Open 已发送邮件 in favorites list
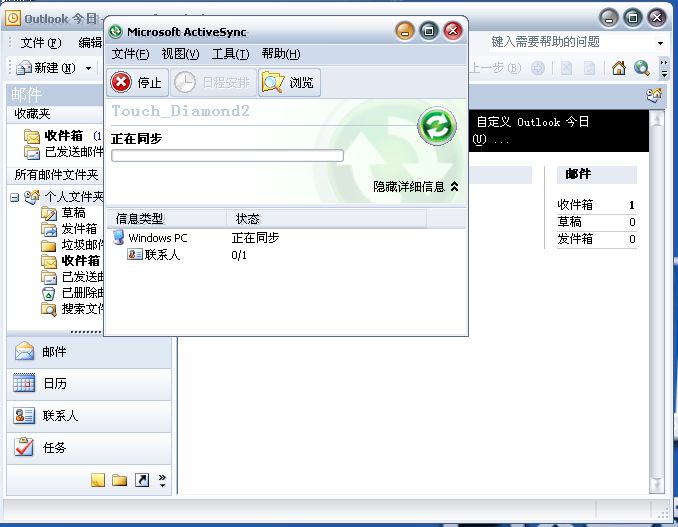 [64, 152]
